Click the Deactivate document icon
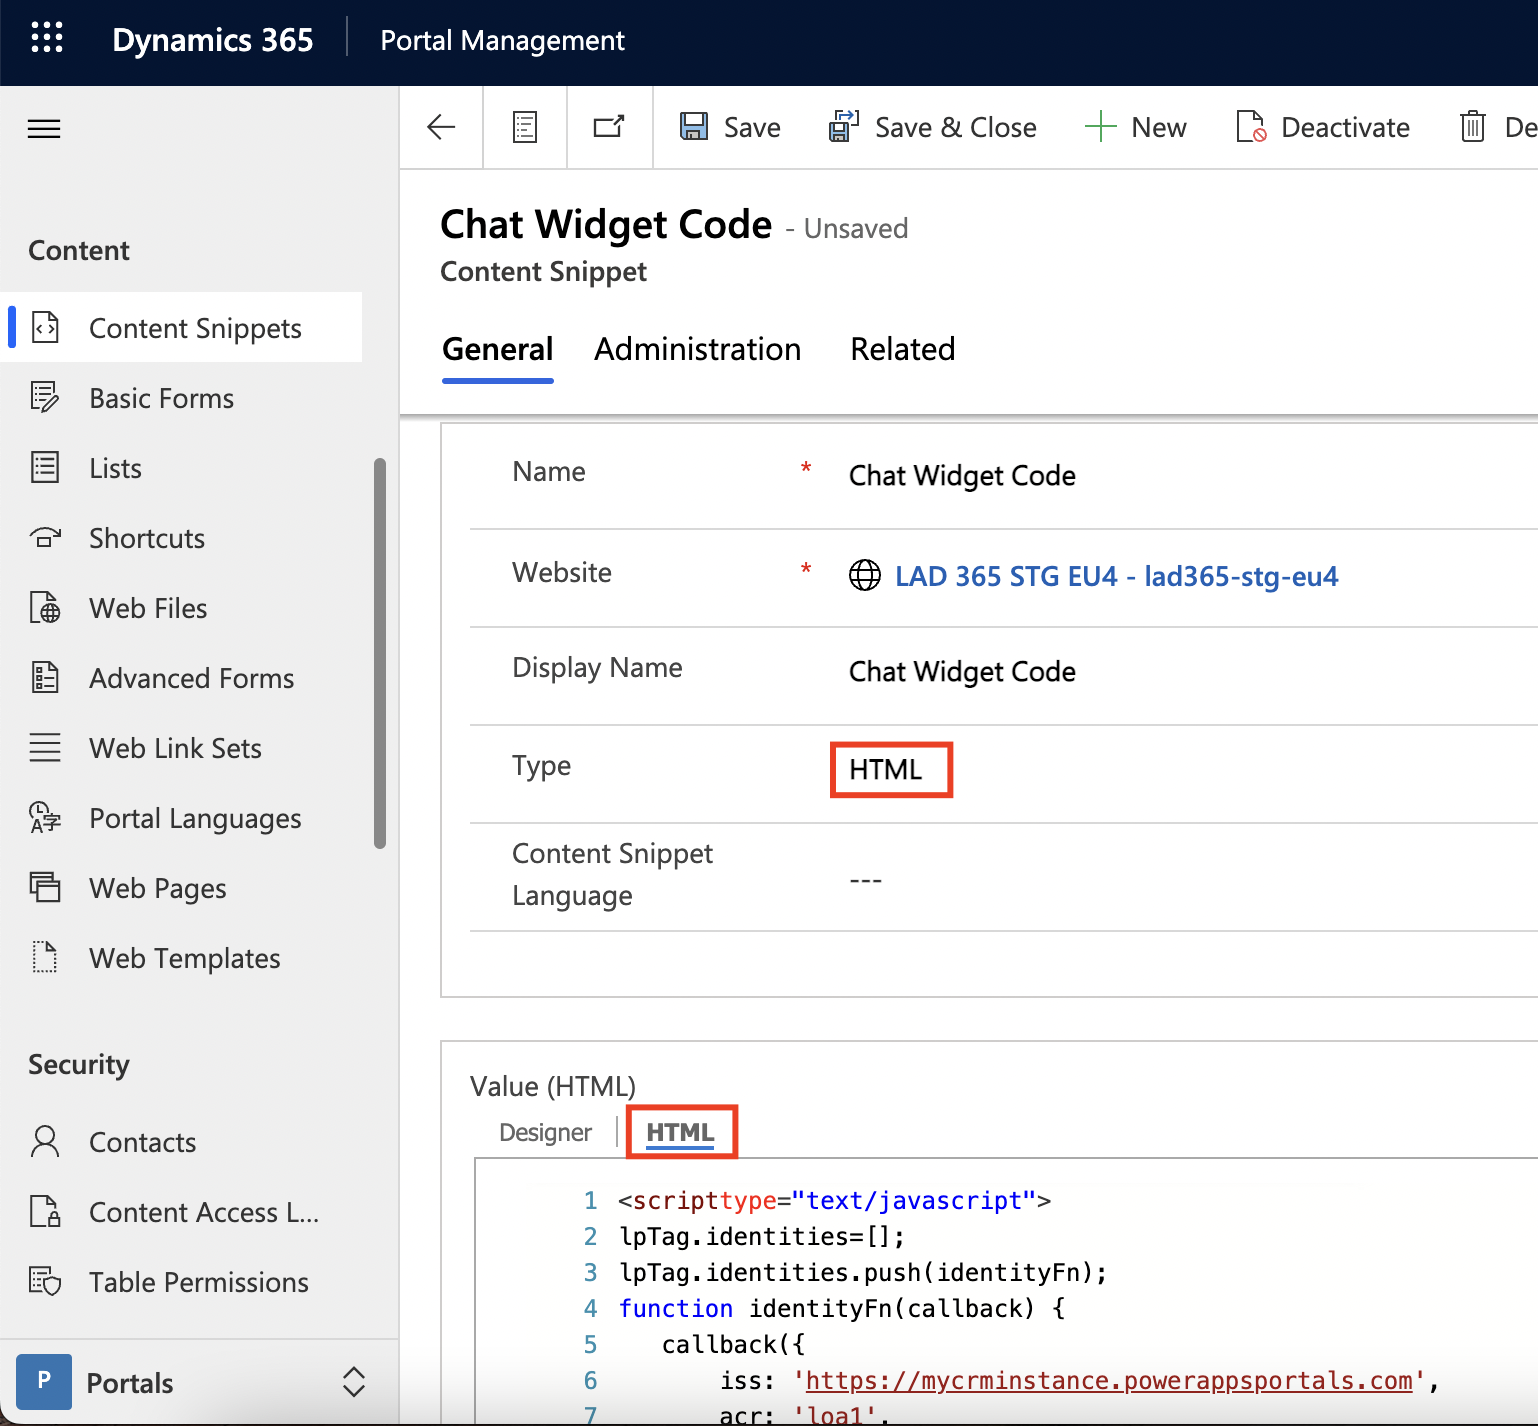The image size is (1538, 1426). [x=1251, y=127]
